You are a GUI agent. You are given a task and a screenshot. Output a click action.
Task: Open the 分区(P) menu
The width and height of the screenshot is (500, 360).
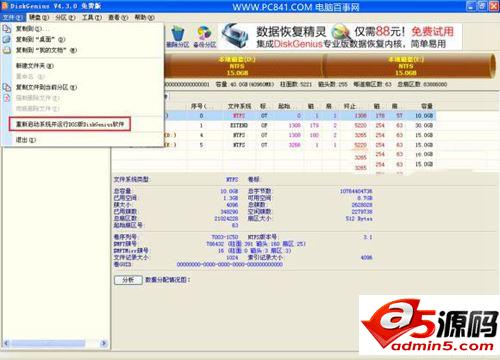pos(65,17)
